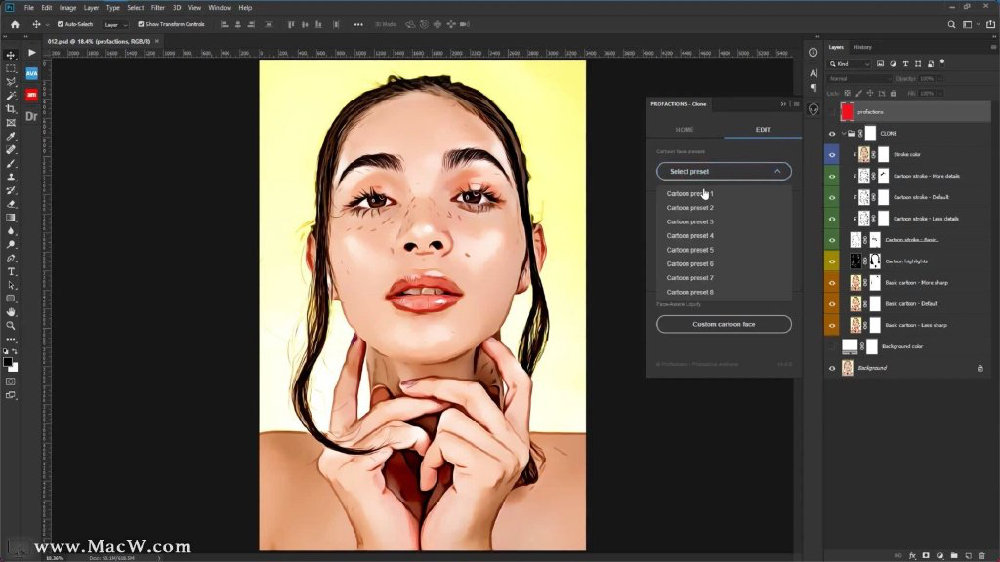This screenshot has height=562, width=1000.
Task: Click the foreground color swatch
Action: (8, 362)
